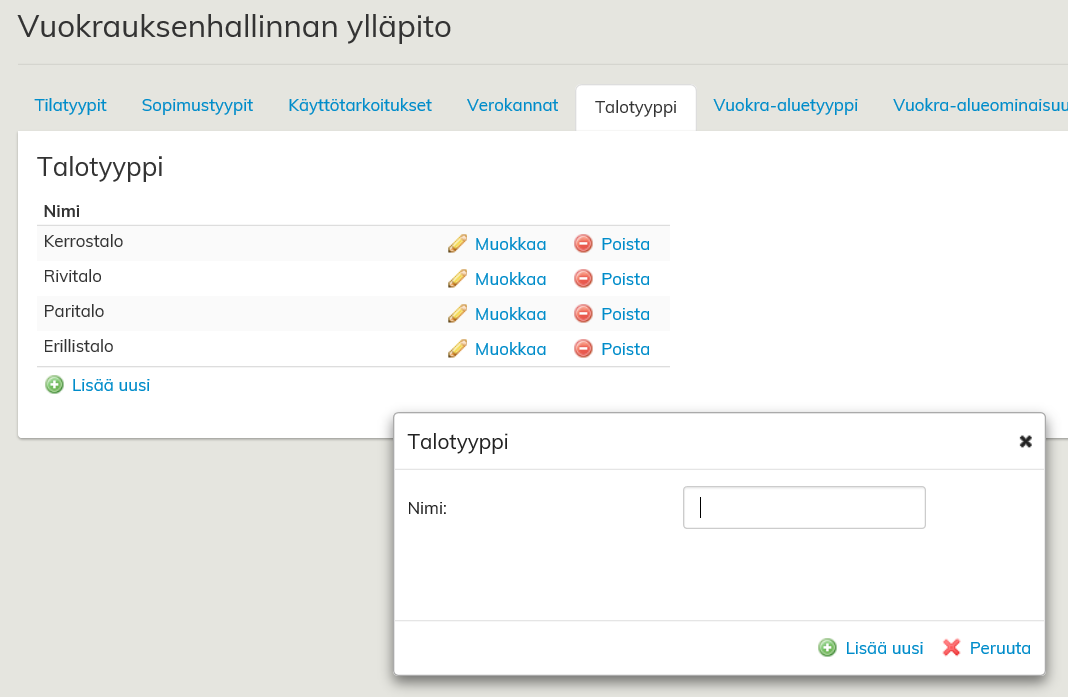Click pencil icon in Rivitalo row
This screenshot has width=1068, height=697.
pos(457,278)
